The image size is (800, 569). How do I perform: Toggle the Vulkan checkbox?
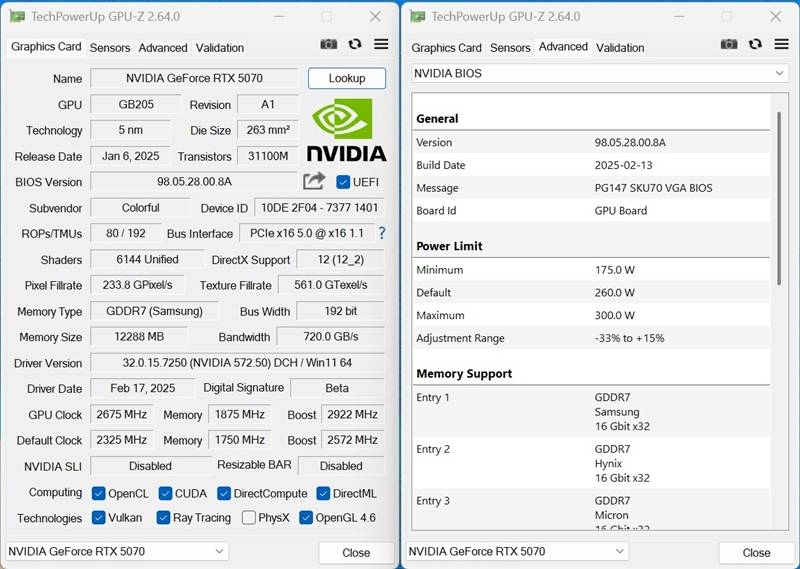[x=98, y=517]
